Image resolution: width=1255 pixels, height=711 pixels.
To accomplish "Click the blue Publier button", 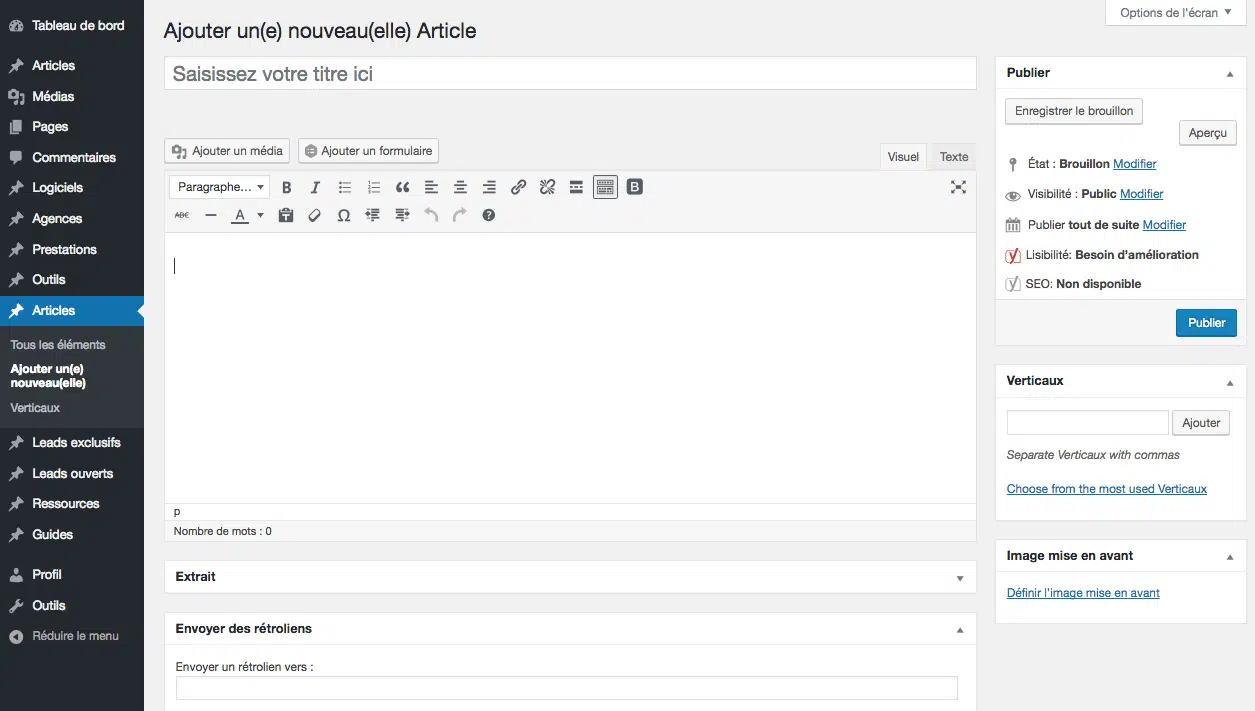I will pyautogui.click(x=1206, y=323).
